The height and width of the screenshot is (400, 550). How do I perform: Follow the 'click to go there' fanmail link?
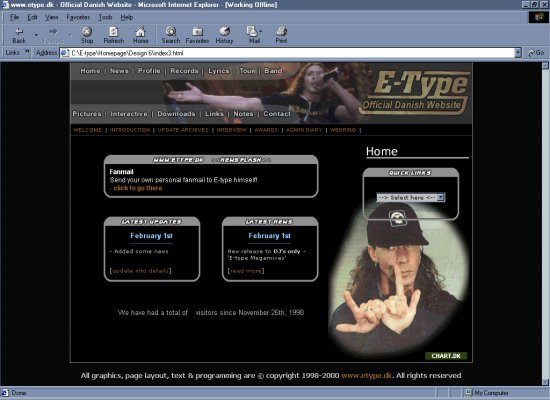click(x=138, y=188)
